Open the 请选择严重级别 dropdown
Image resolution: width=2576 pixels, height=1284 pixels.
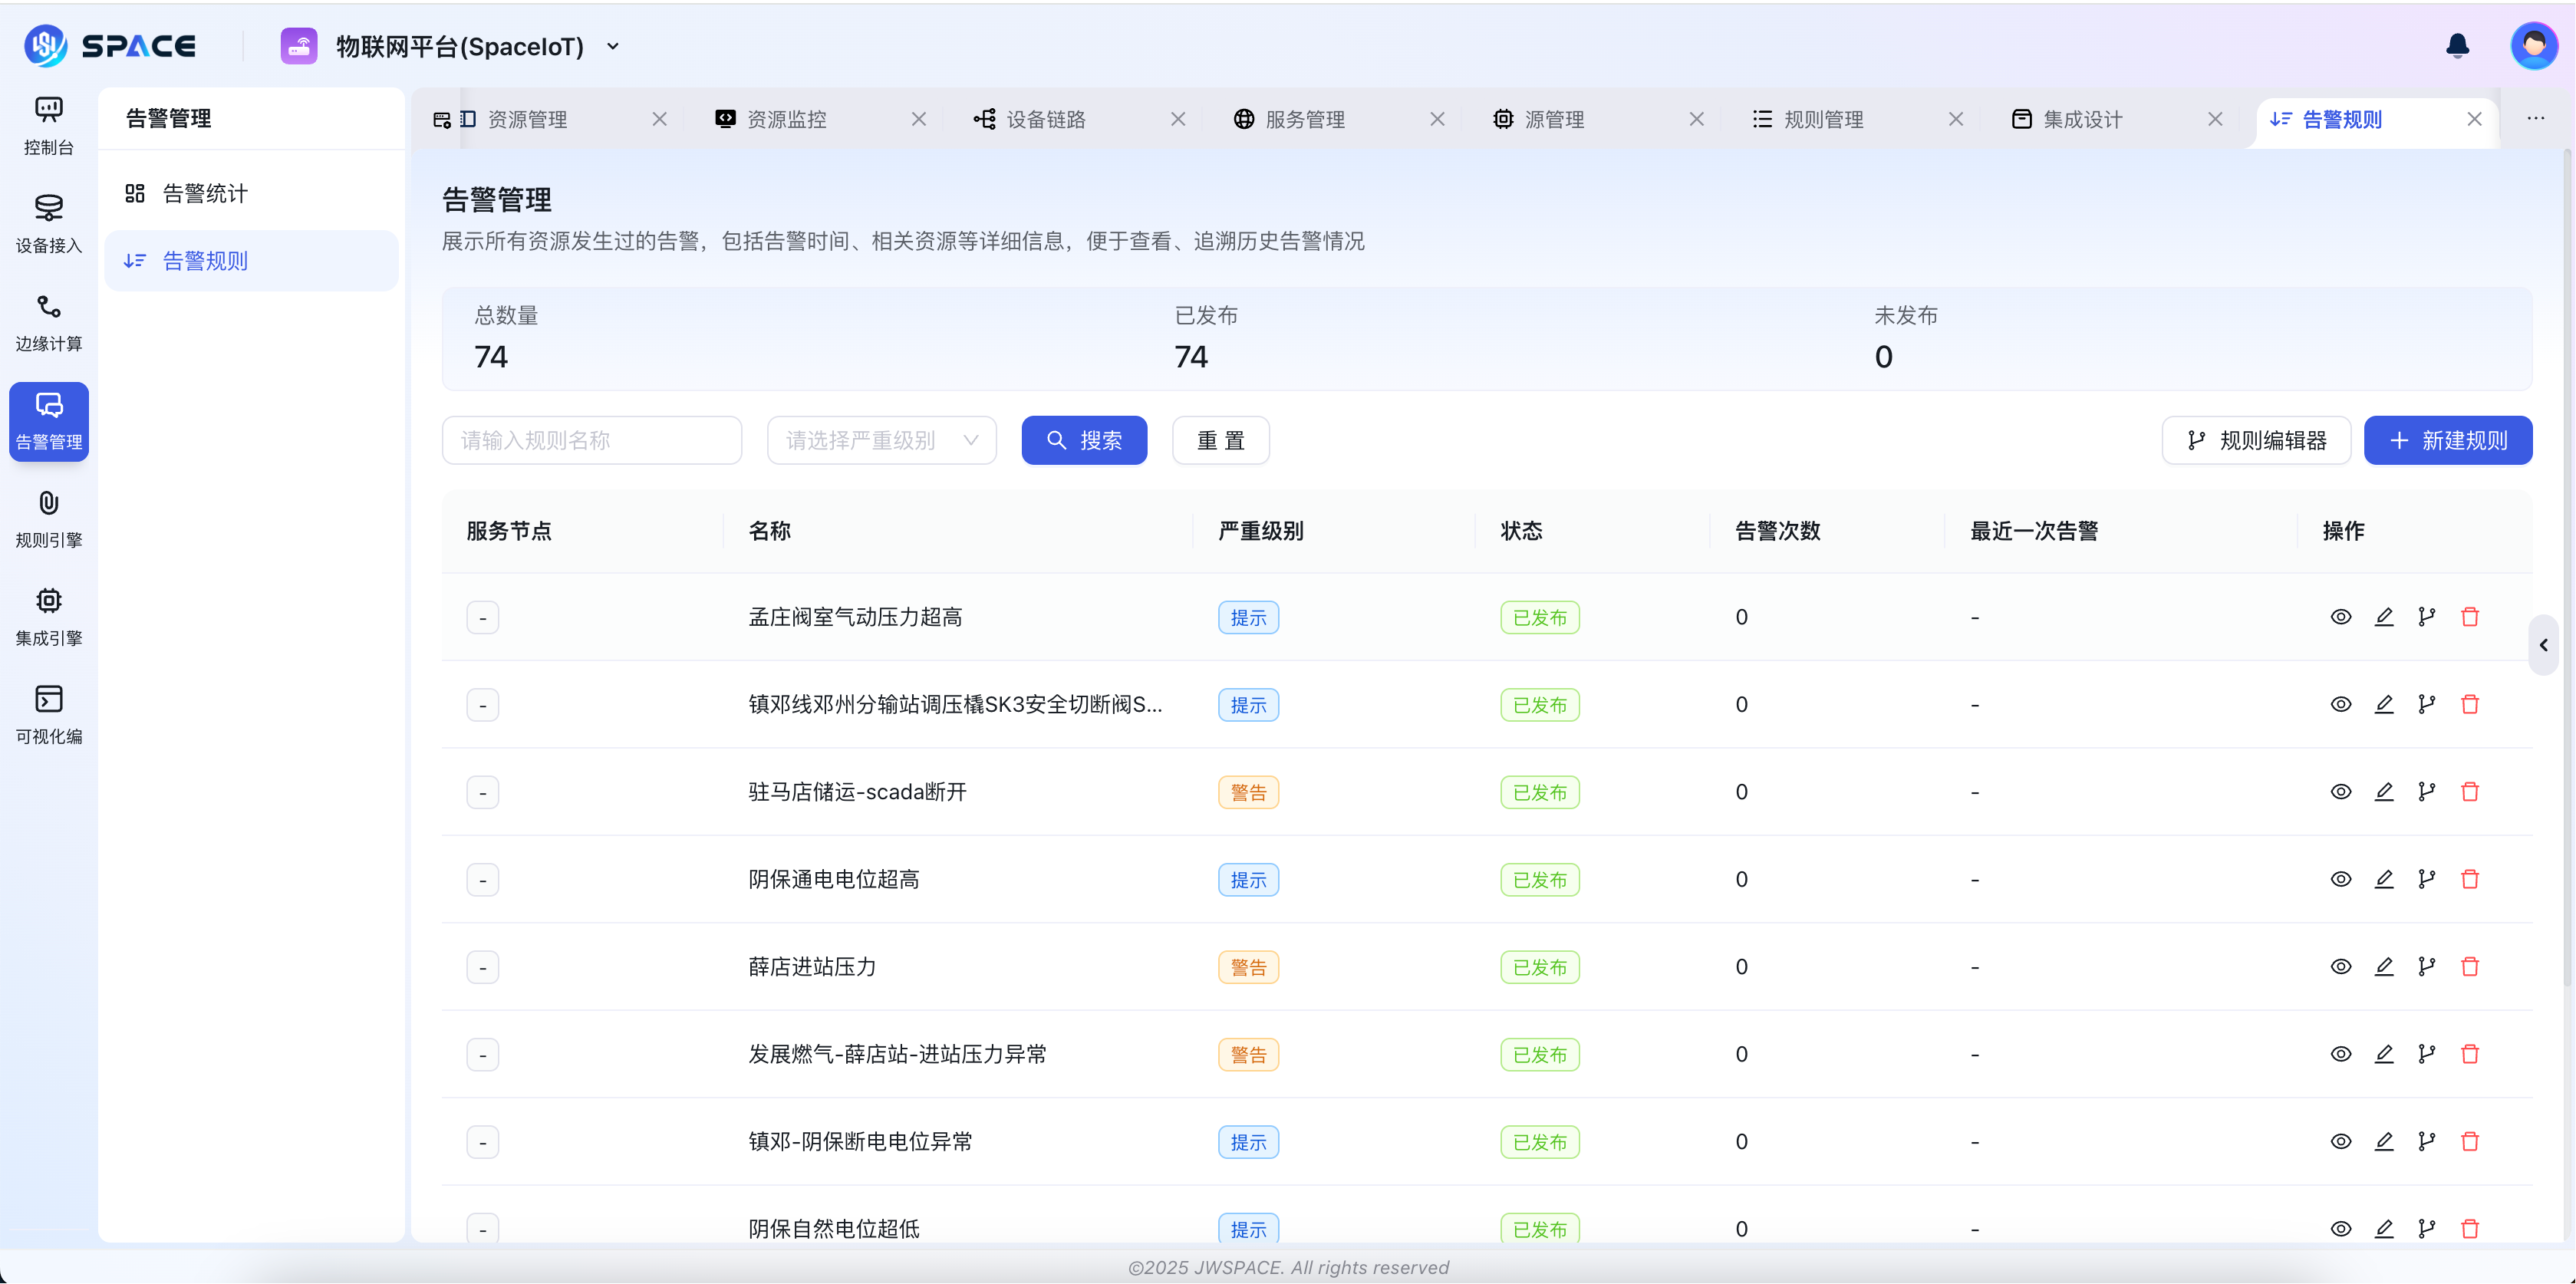[881, 440]
